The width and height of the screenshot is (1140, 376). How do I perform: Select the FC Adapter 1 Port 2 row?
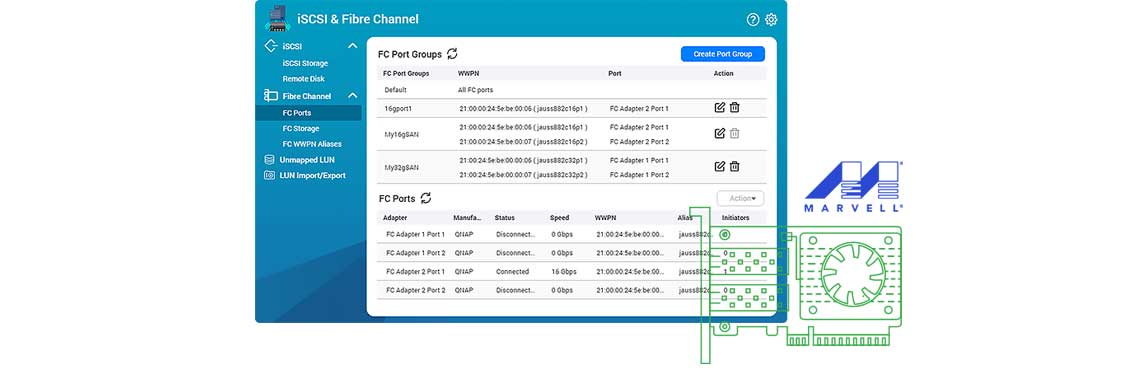coord(571,253)
